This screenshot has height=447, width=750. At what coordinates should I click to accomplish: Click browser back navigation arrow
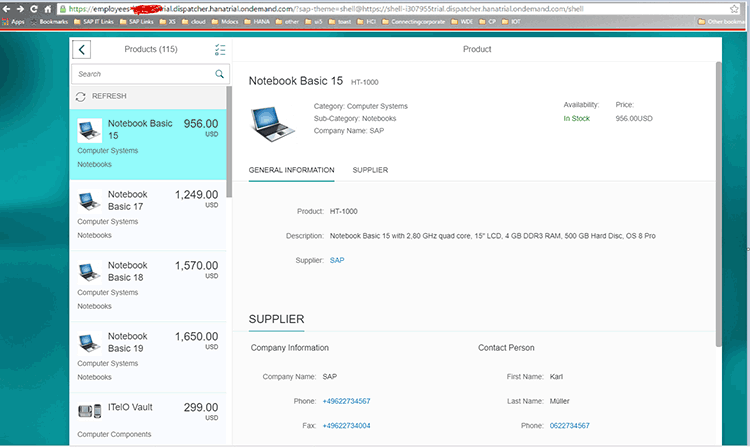[x=7, y=8]
